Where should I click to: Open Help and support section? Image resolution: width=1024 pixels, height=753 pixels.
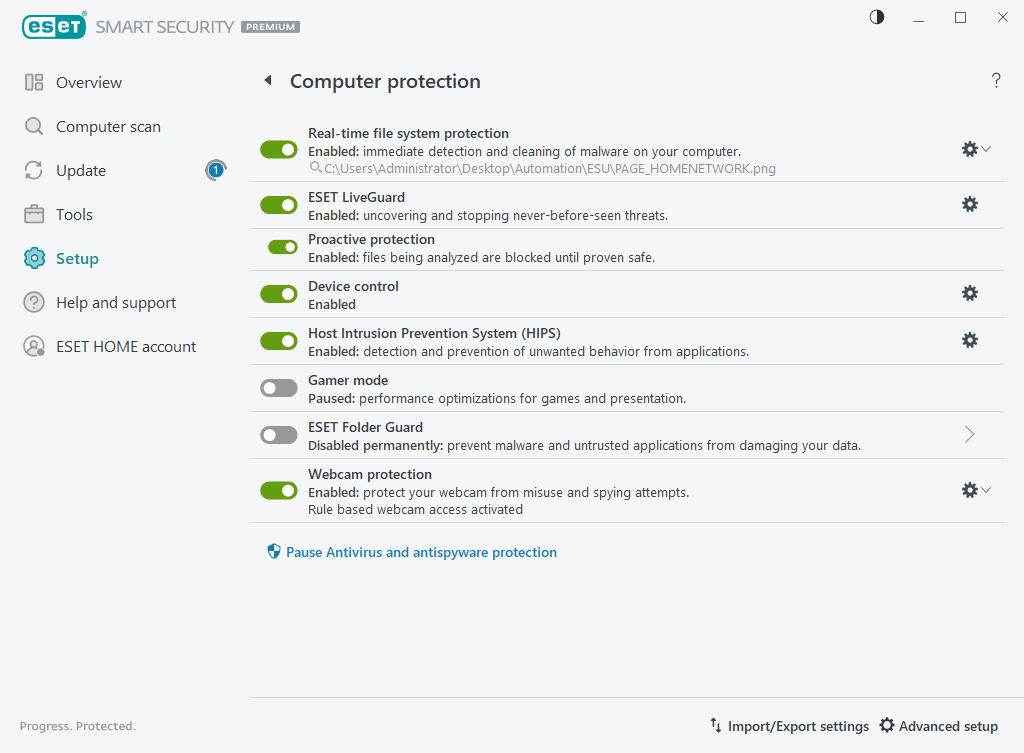click(114, 302)
